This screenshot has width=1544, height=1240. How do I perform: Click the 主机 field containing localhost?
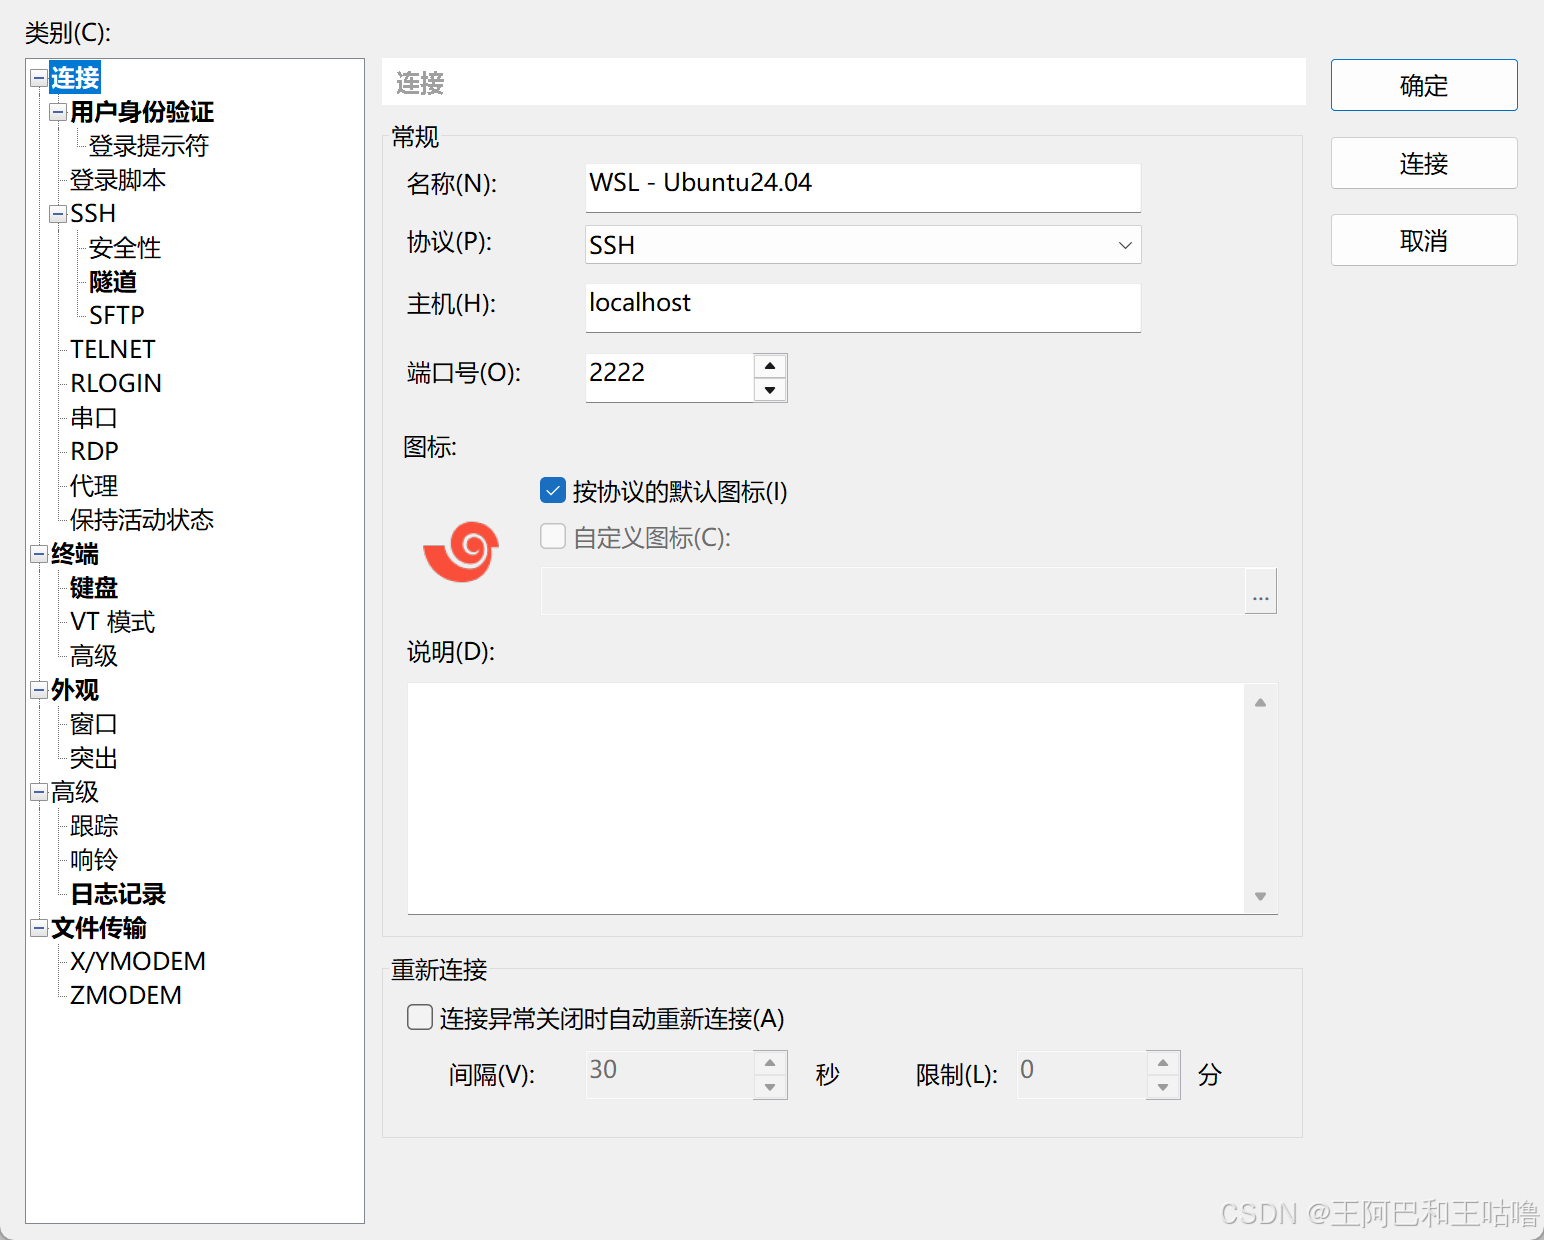click(x=863, y=308)
